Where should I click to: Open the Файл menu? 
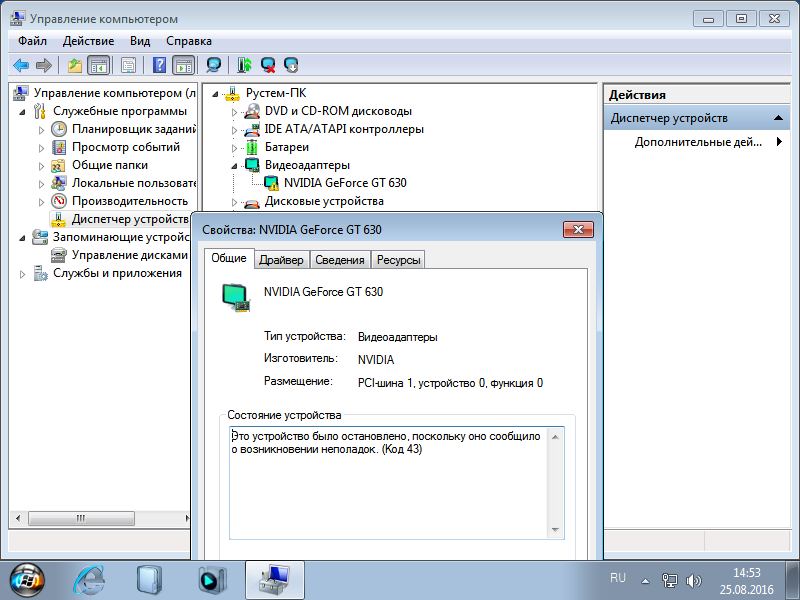click(32, 41)
